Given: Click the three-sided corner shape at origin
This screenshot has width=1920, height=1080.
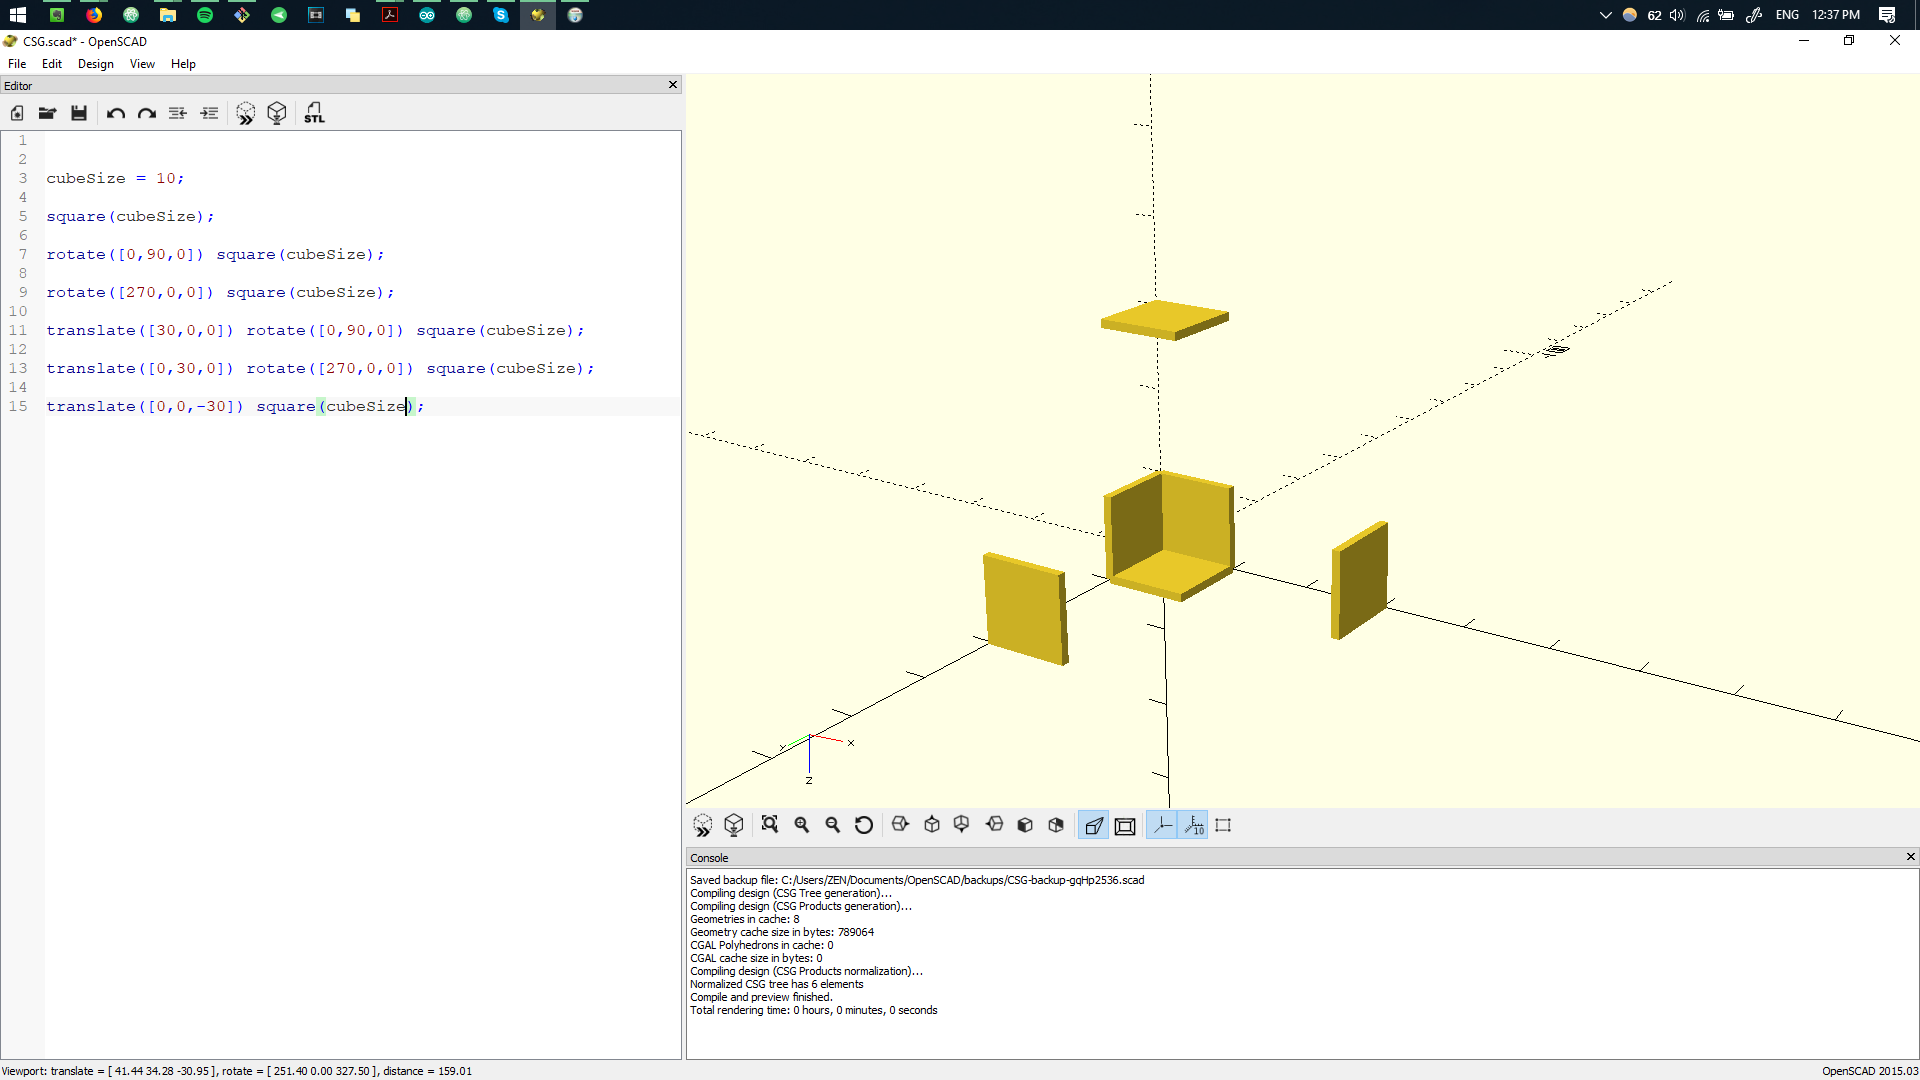Looking at the screenshot, I should click(x=1169, y=536).
